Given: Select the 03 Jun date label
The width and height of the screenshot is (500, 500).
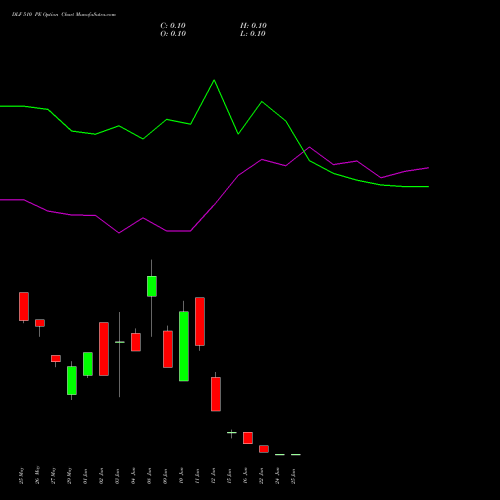Looking at the screenshot, I should tap(118, 476).
